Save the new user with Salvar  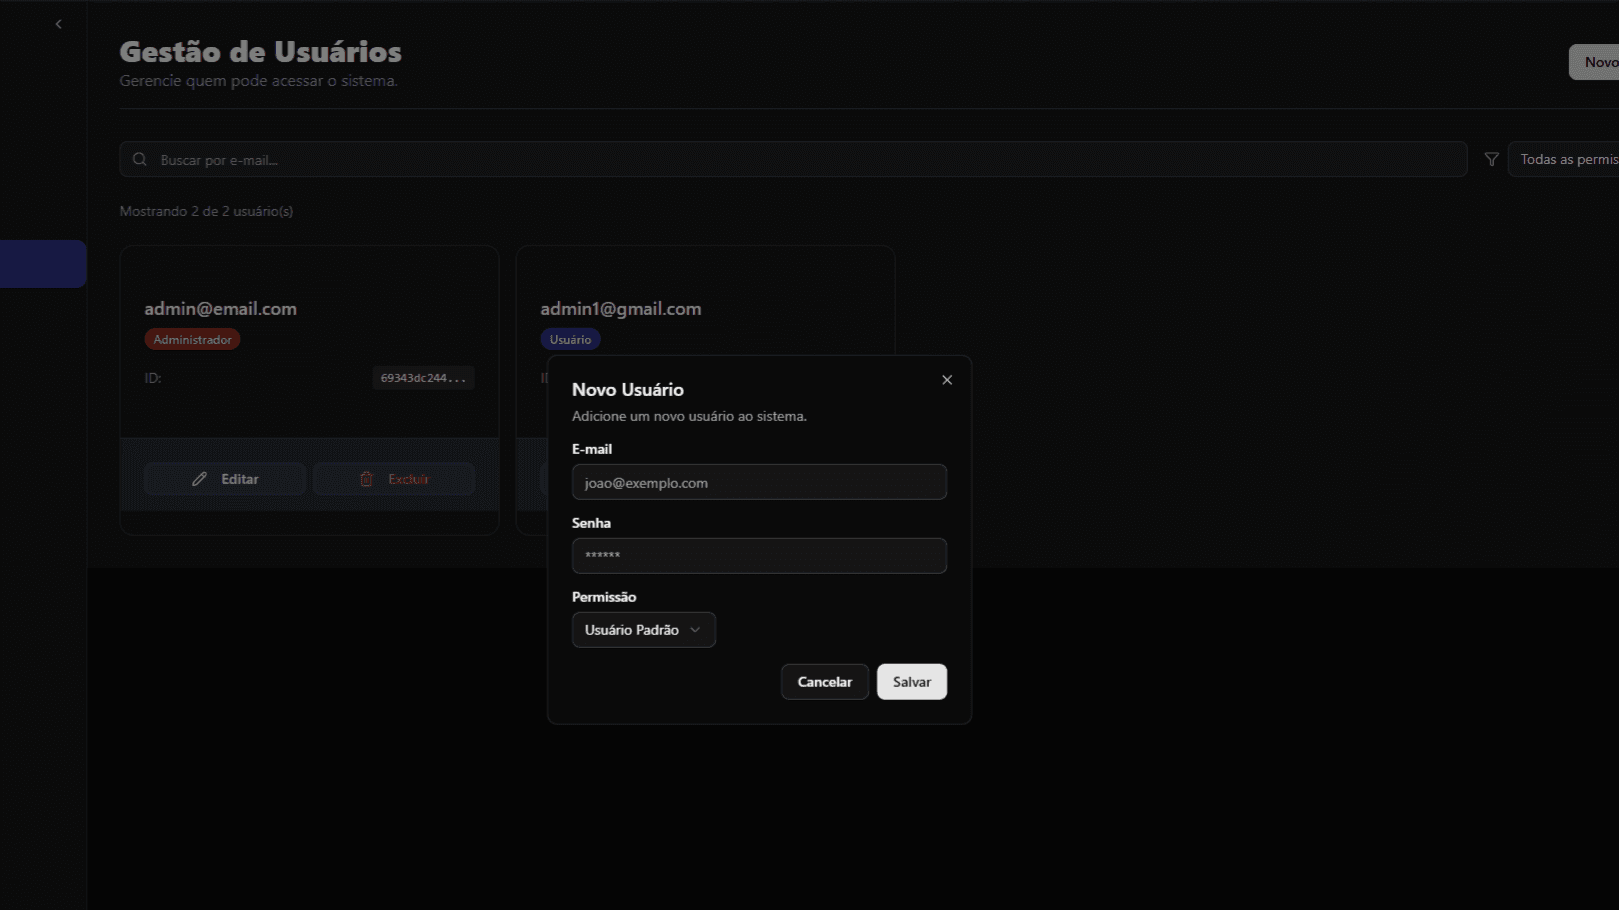pyautogui.click(x=911, y=682)
